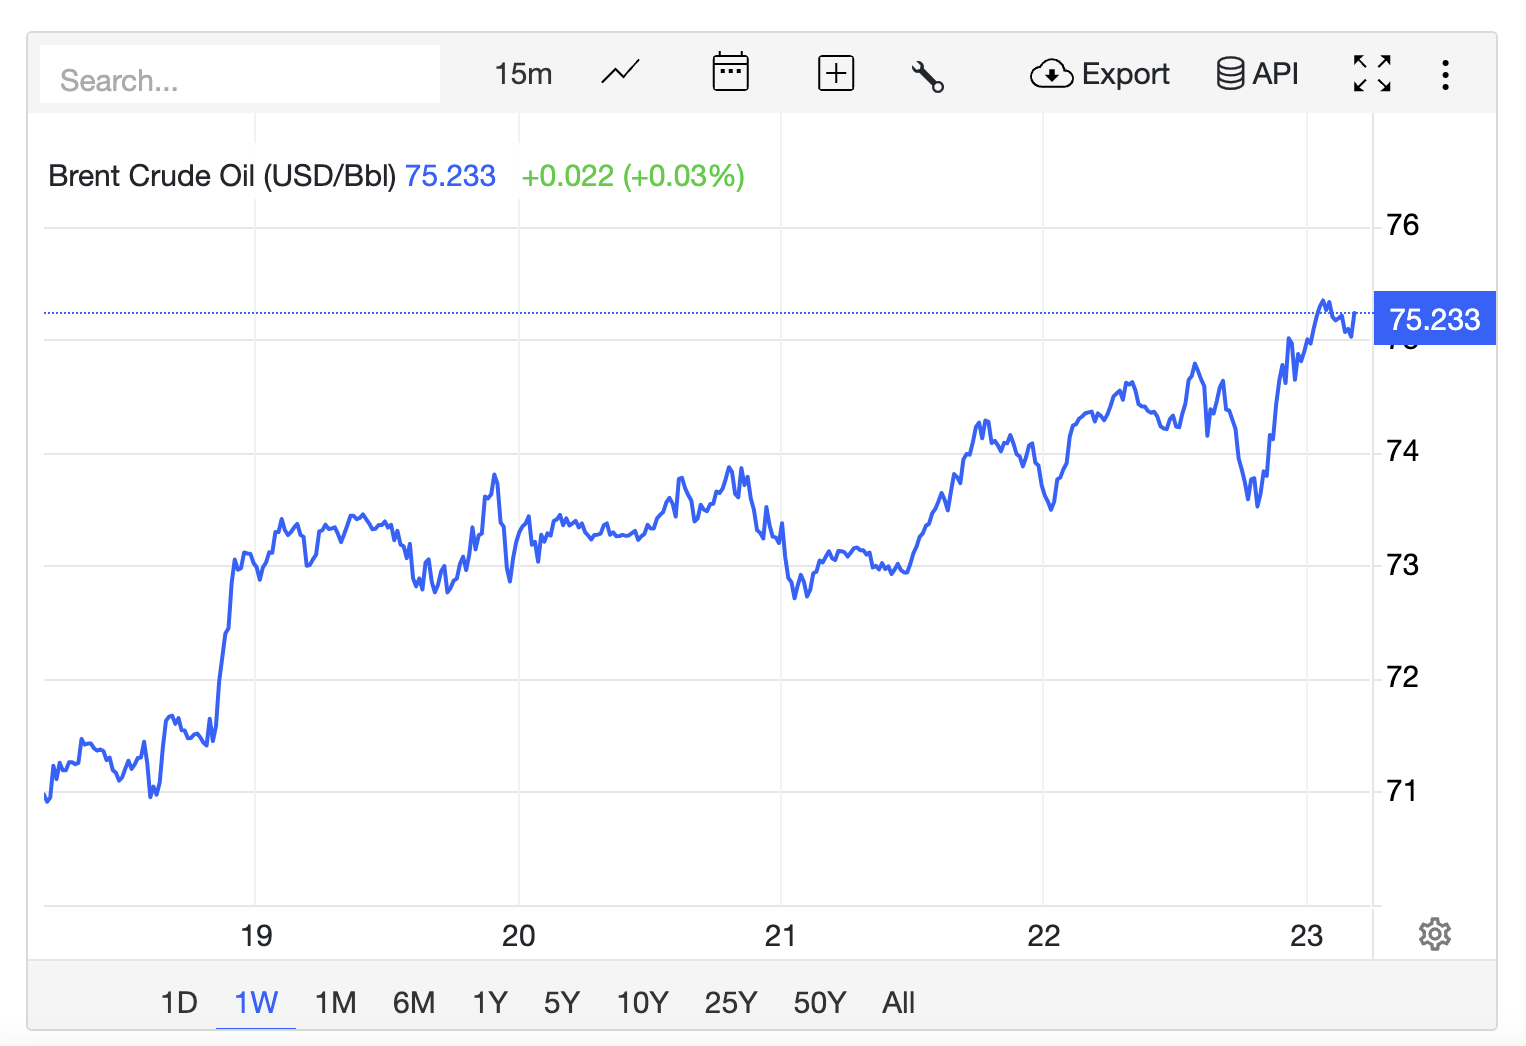The image size is (1526, 1046).
Task: Select the 10Y time range tab
Action: [x=642, y=1002]
